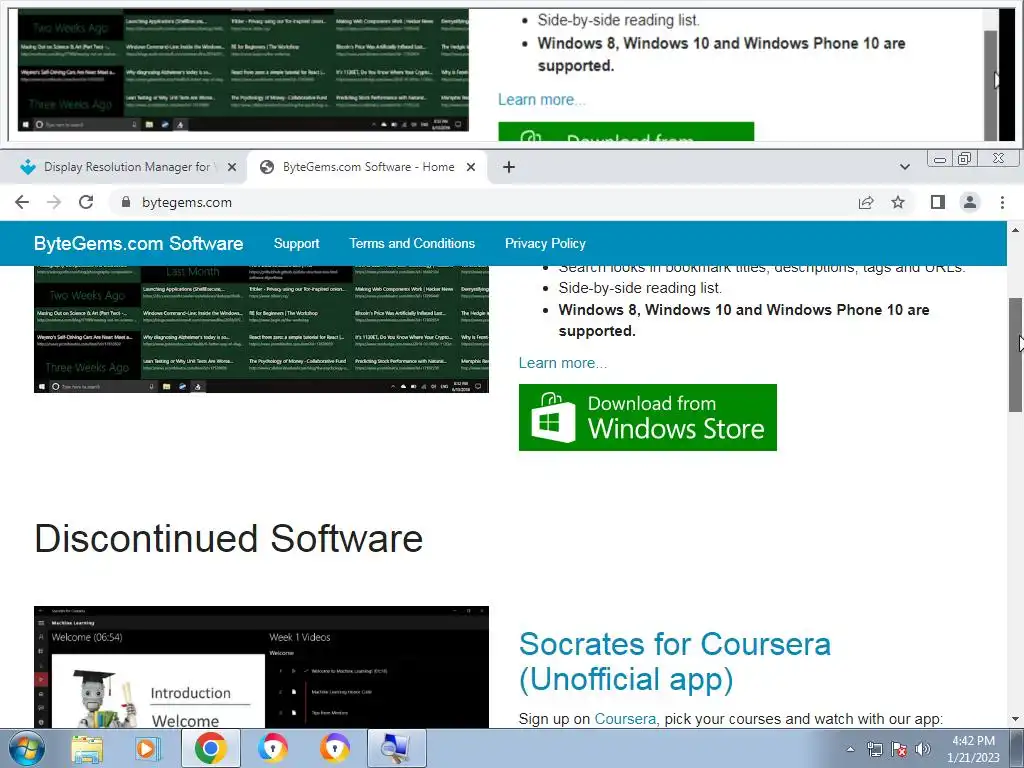
Task: Click the Learn more link in browser
Action: pos(562,363)
